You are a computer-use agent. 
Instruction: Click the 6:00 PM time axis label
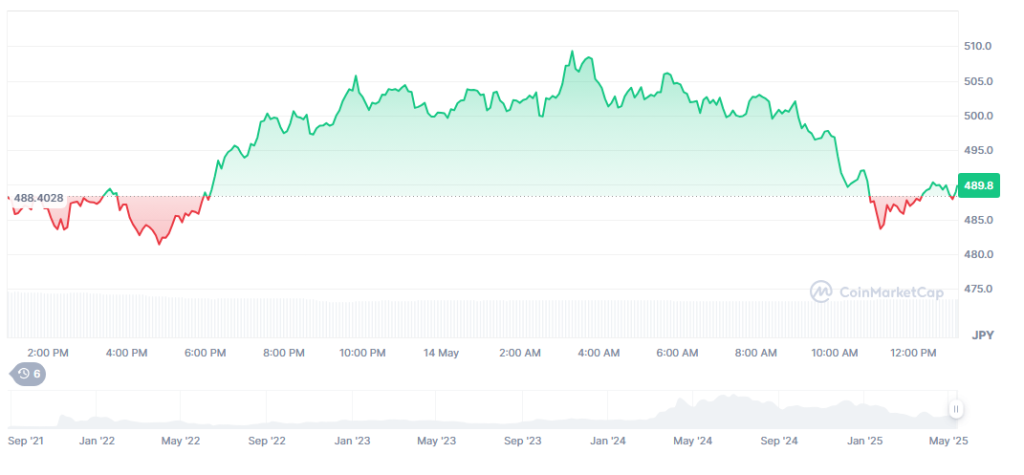pos(205,353)
